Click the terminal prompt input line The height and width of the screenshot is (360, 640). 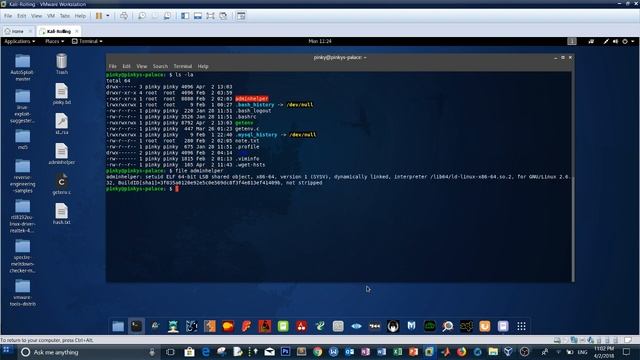[338, 189]
